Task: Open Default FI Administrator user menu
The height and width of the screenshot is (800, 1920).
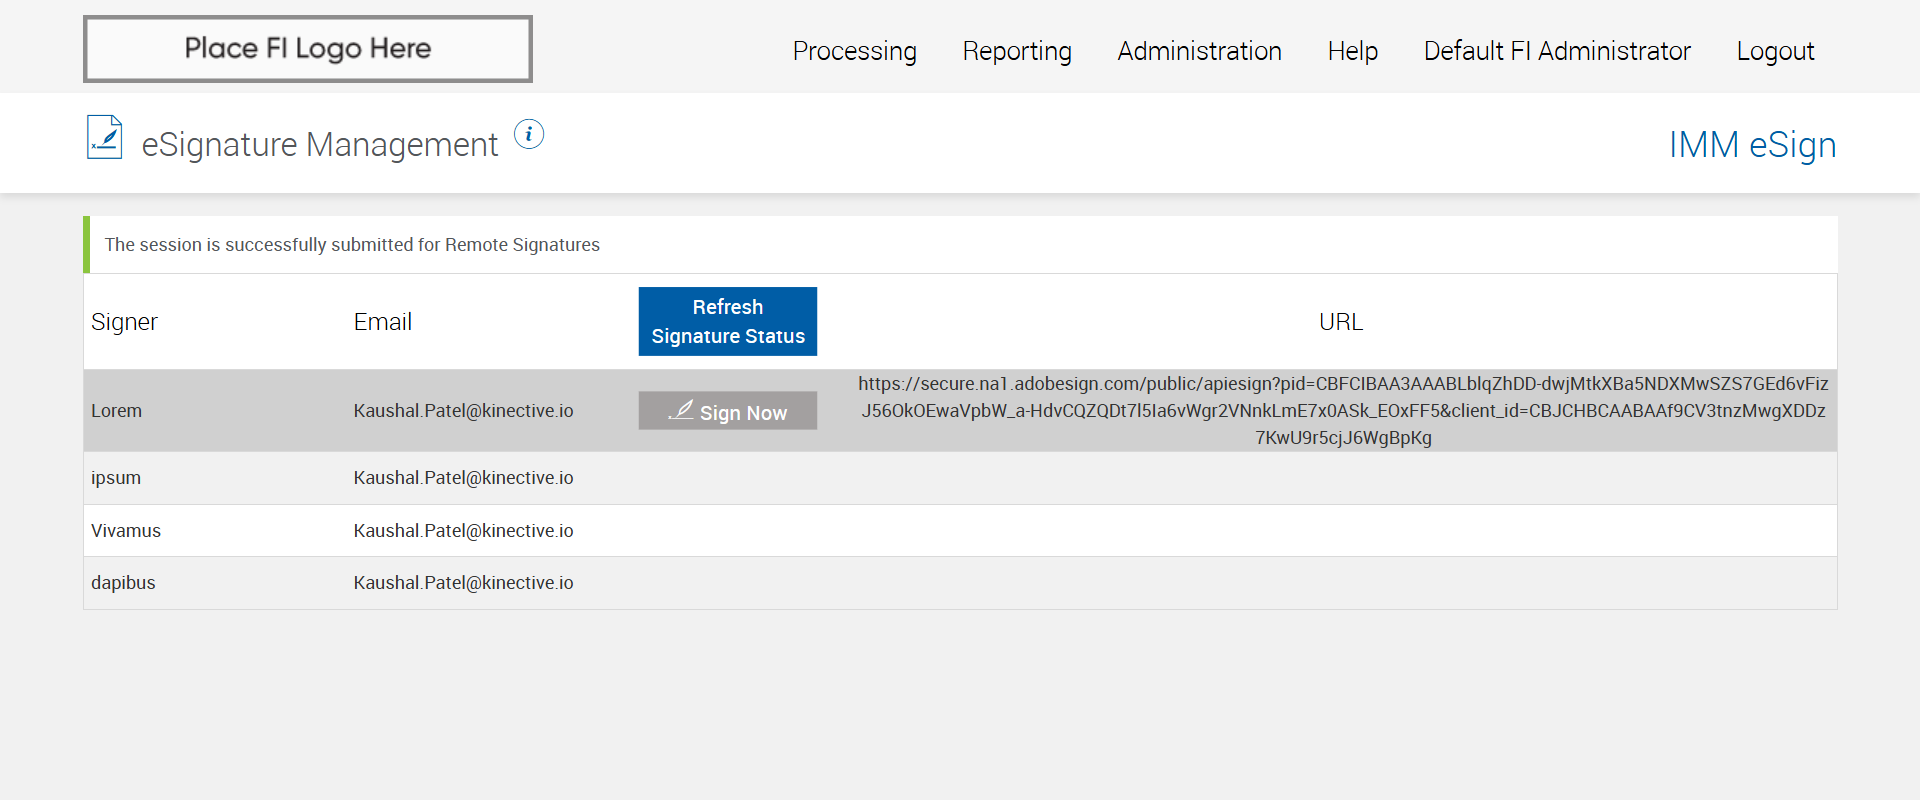Action: (1556, 51)
